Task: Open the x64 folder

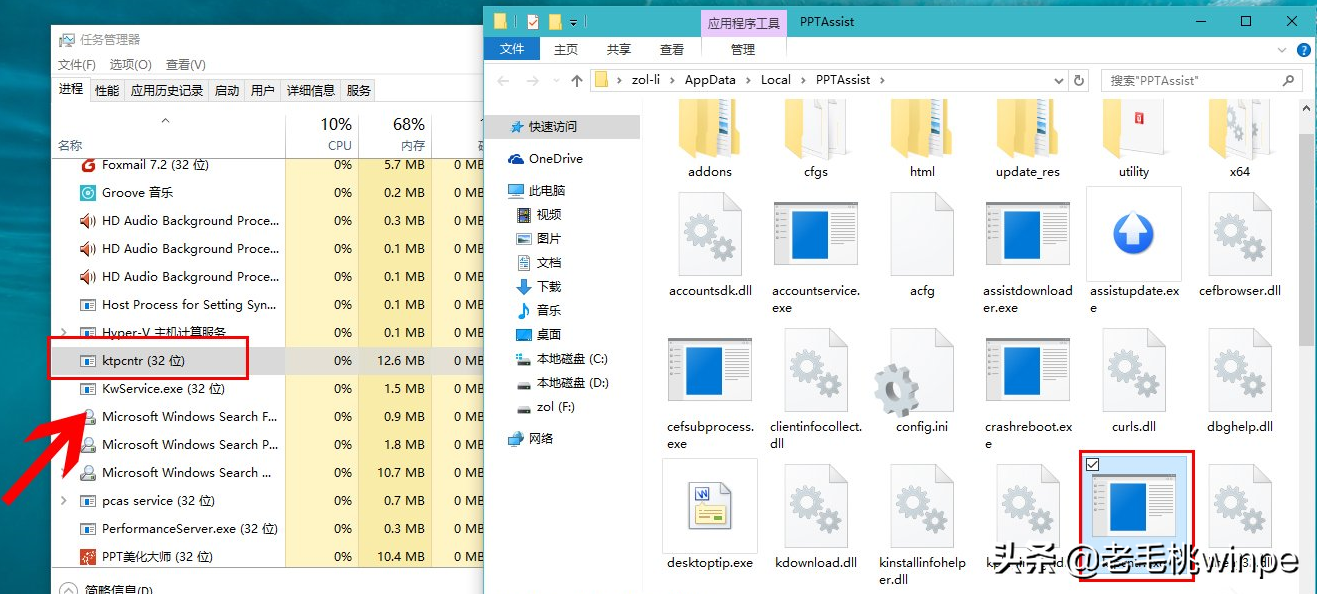Action: pos(1240,128)
